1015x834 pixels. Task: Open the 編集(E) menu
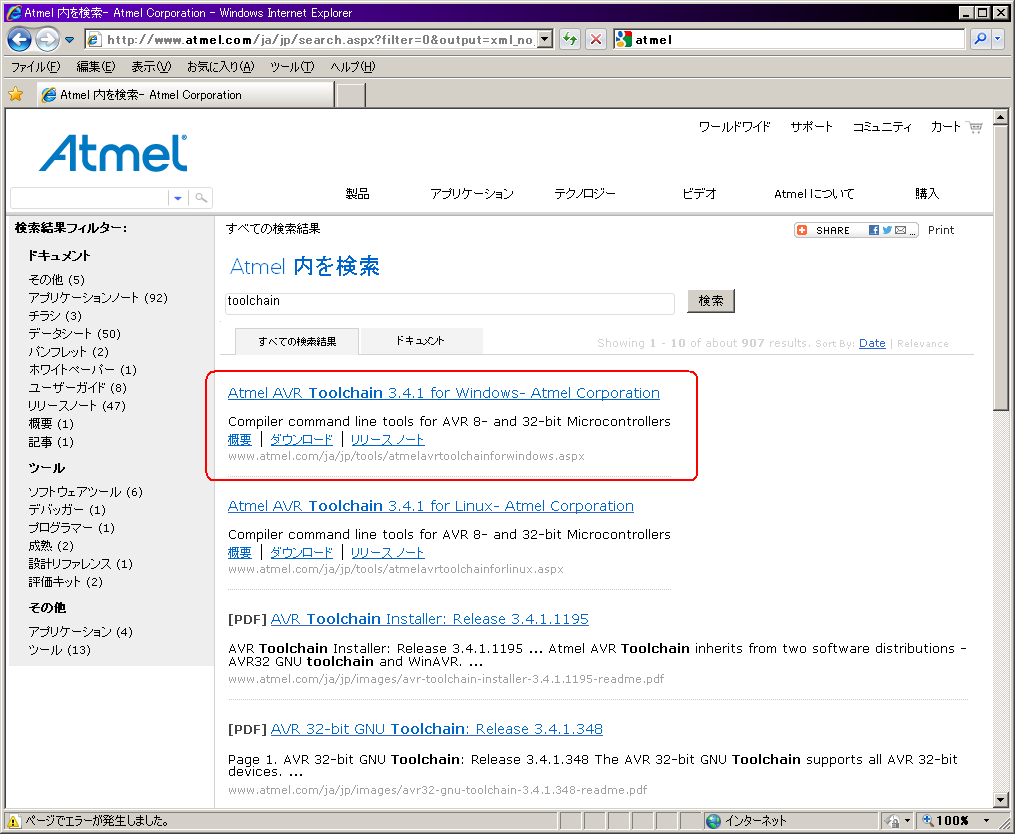[96, 67]
